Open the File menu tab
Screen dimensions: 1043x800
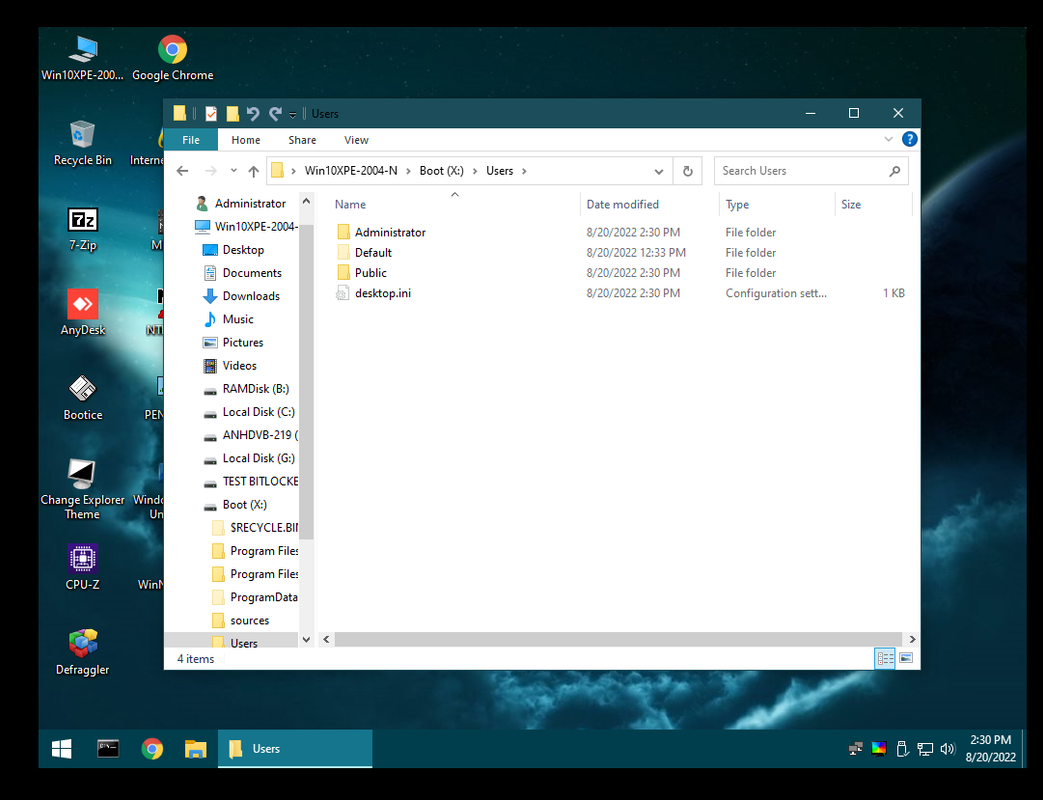(191, 140)
